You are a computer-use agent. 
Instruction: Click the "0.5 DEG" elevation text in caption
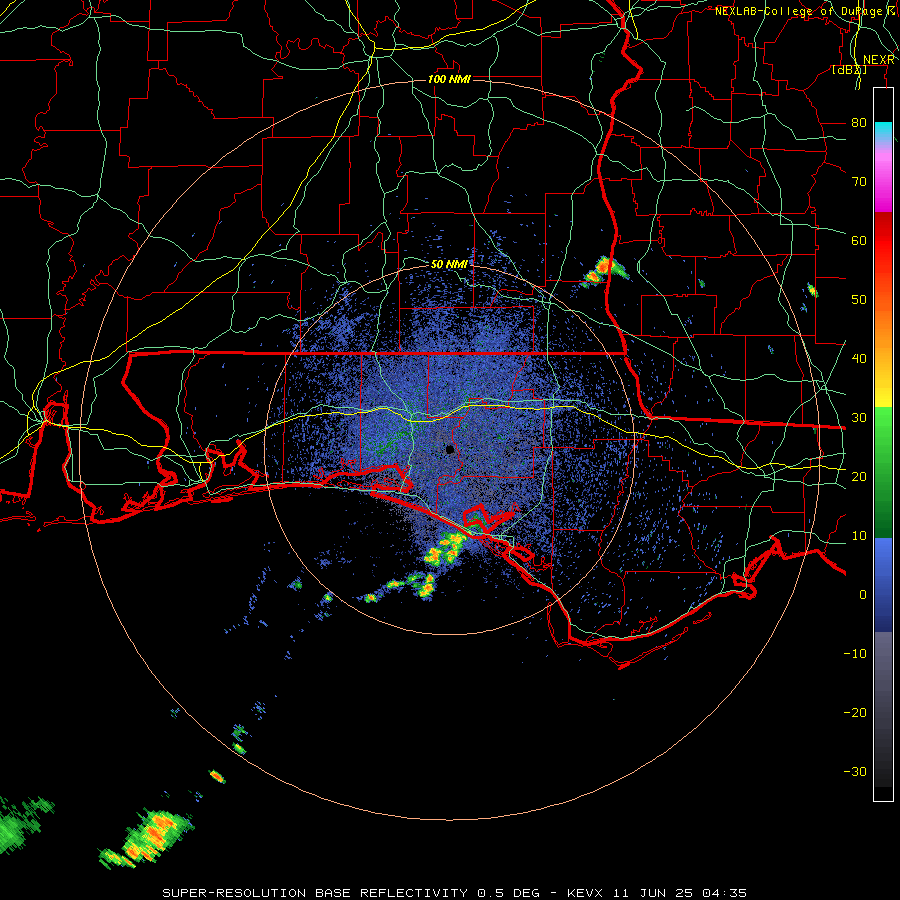[508, 893]
